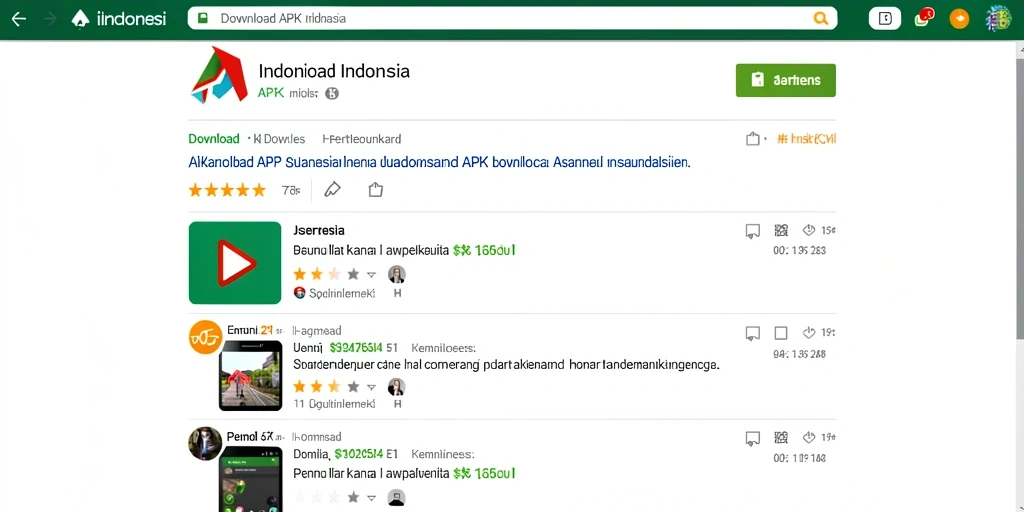Select the green Download tab
The image size is (1024, 512).
click(214, 138)
